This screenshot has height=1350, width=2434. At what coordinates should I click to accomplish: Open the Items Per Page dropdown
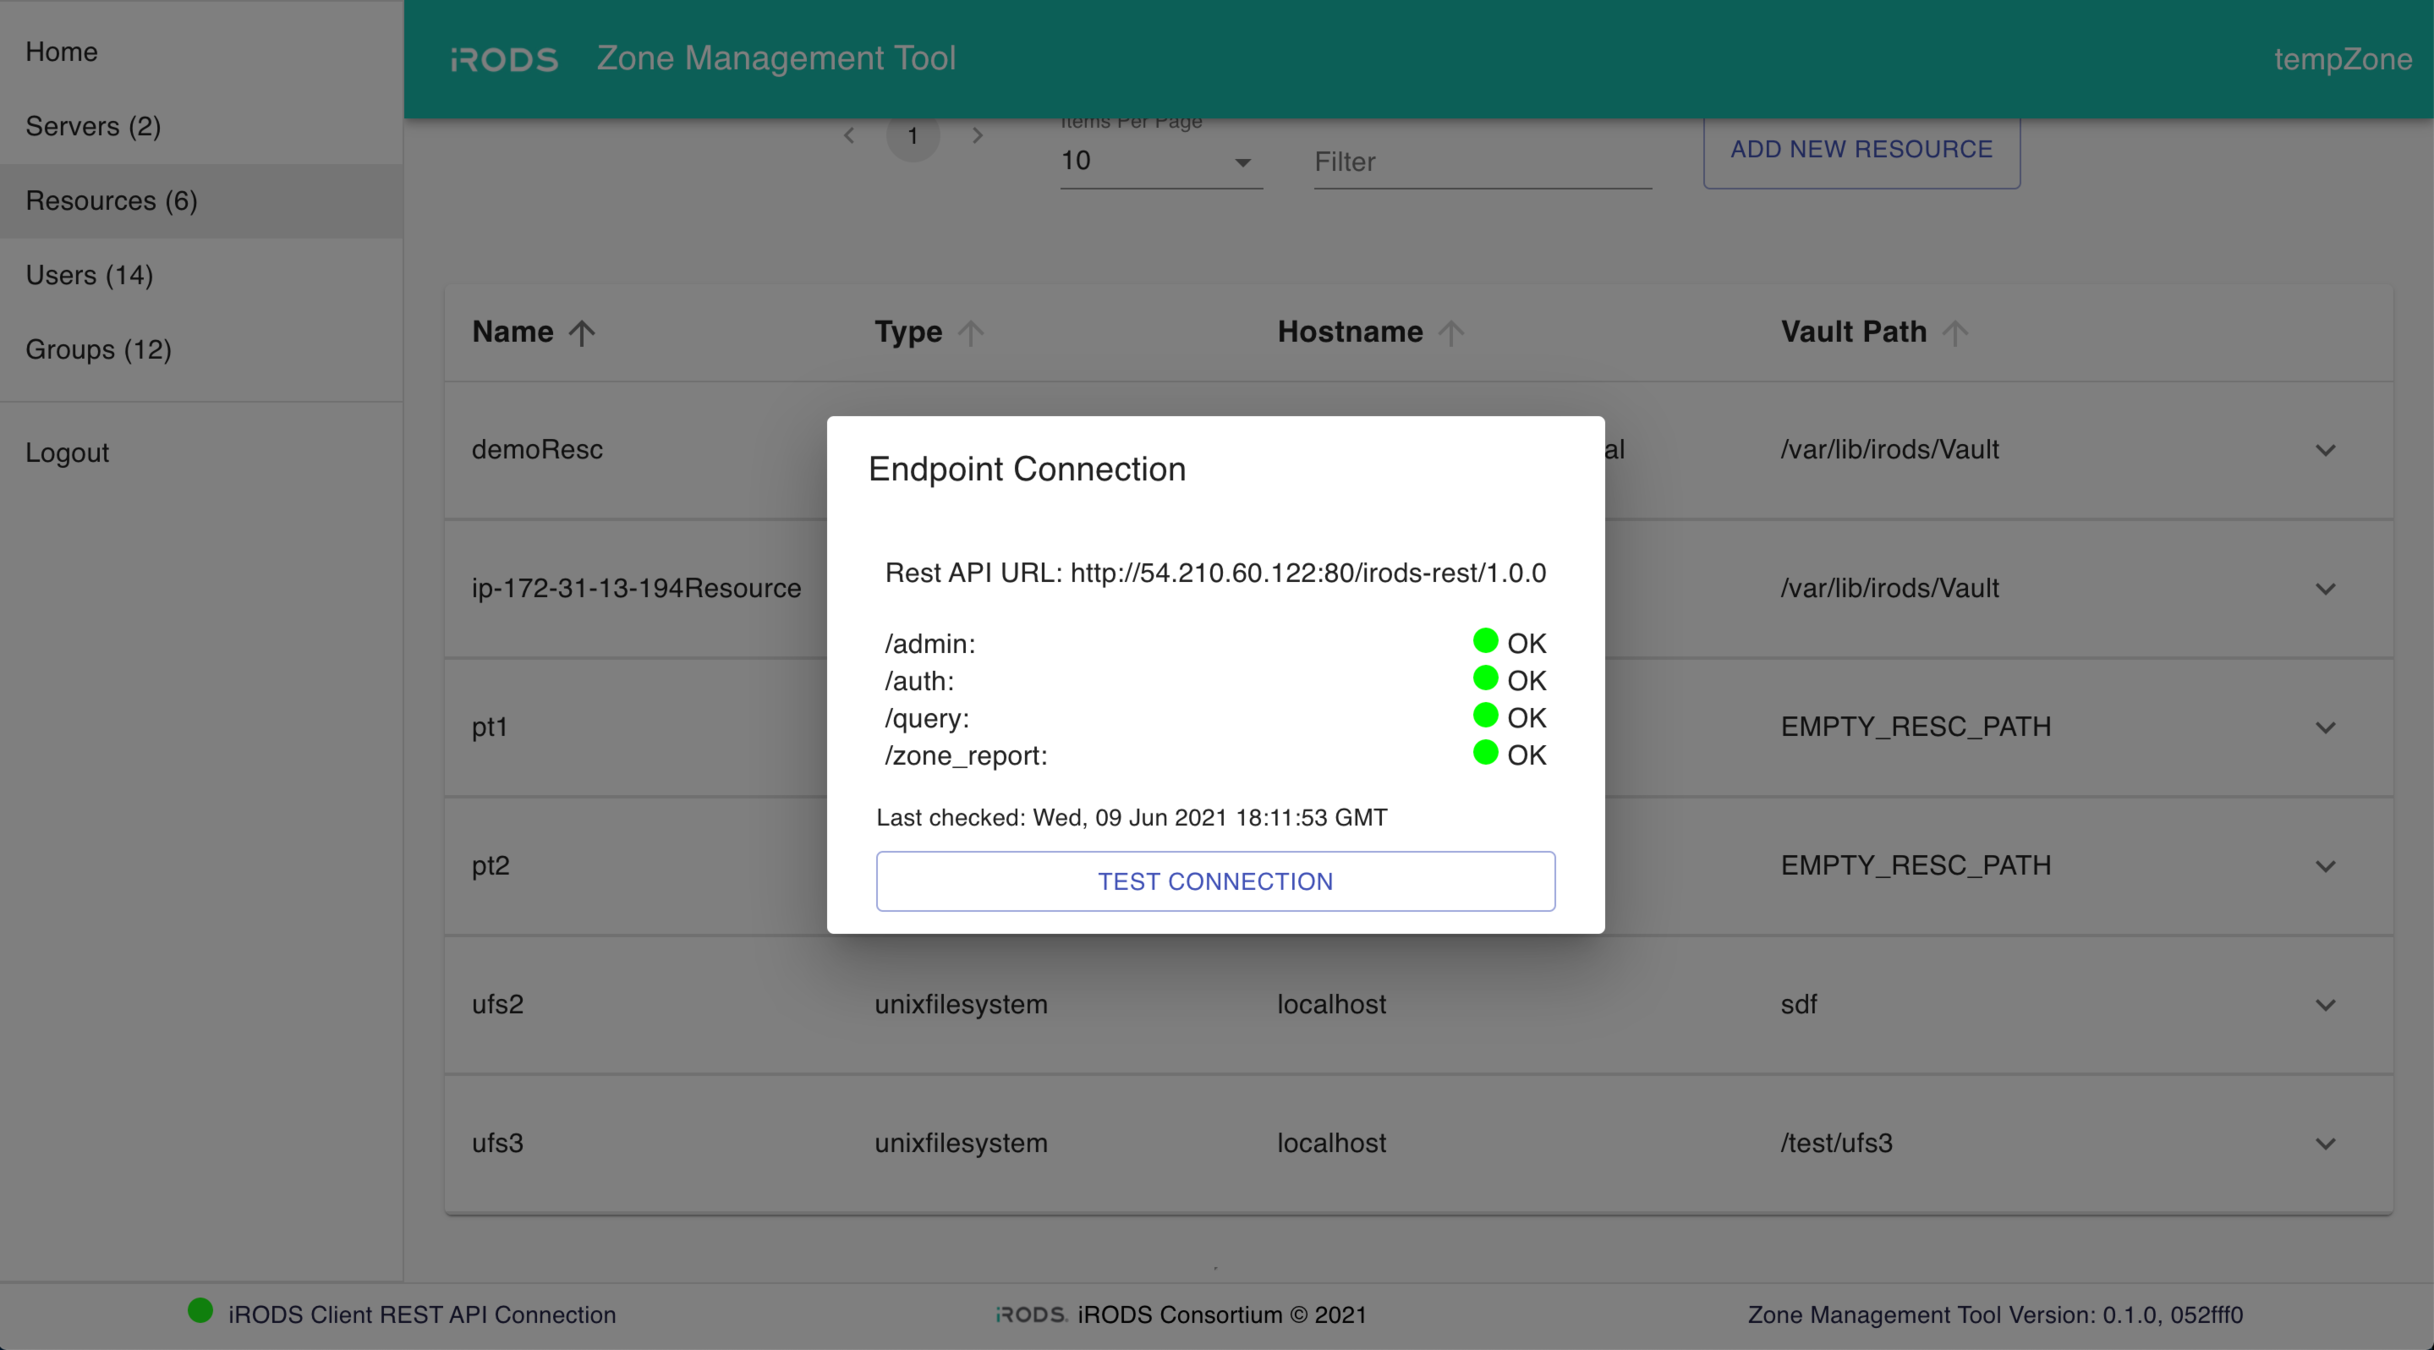point(1160,162)
